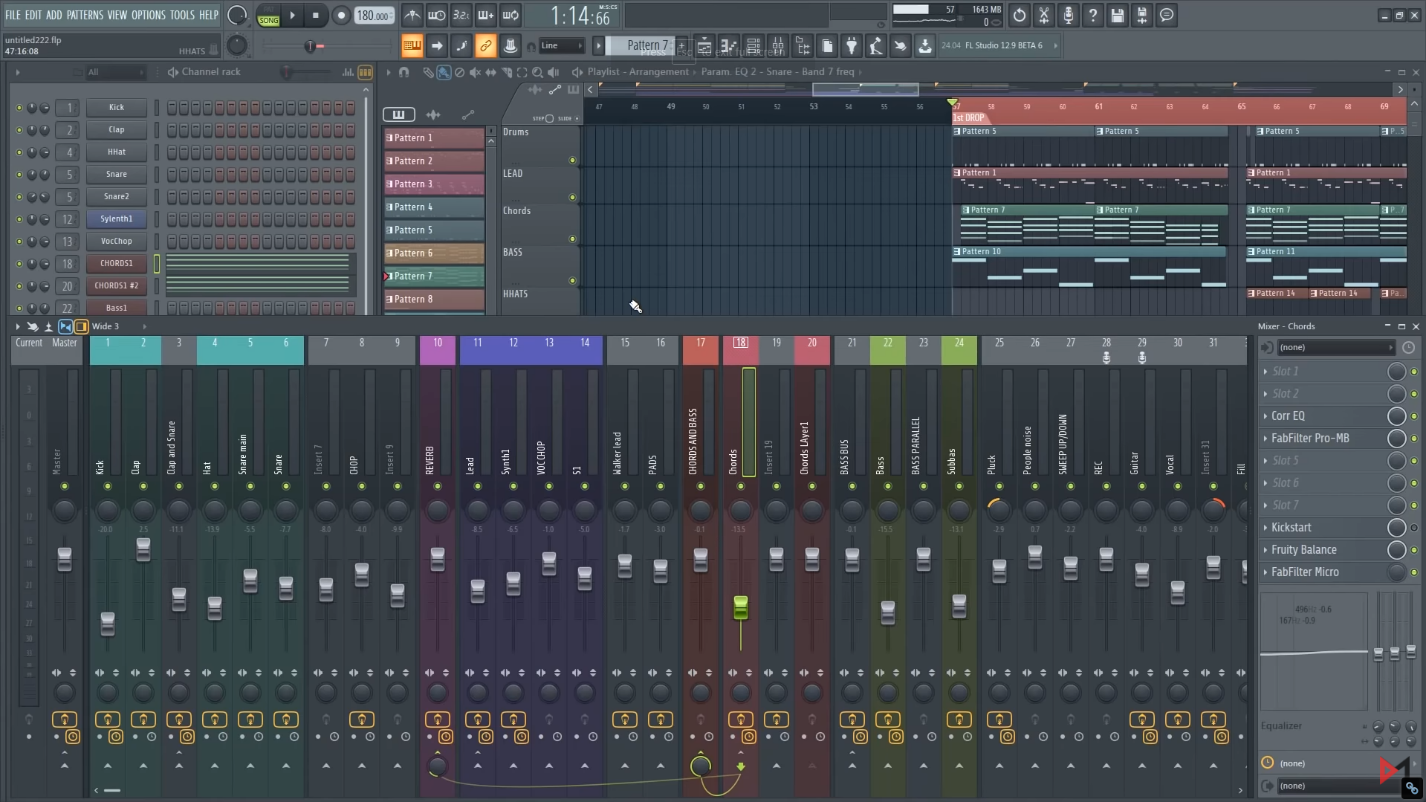The image size is (1426, 802).
Task: Open the Channel rack All filter dropdown
Action: pyautogui.click(x=114, y=72)
